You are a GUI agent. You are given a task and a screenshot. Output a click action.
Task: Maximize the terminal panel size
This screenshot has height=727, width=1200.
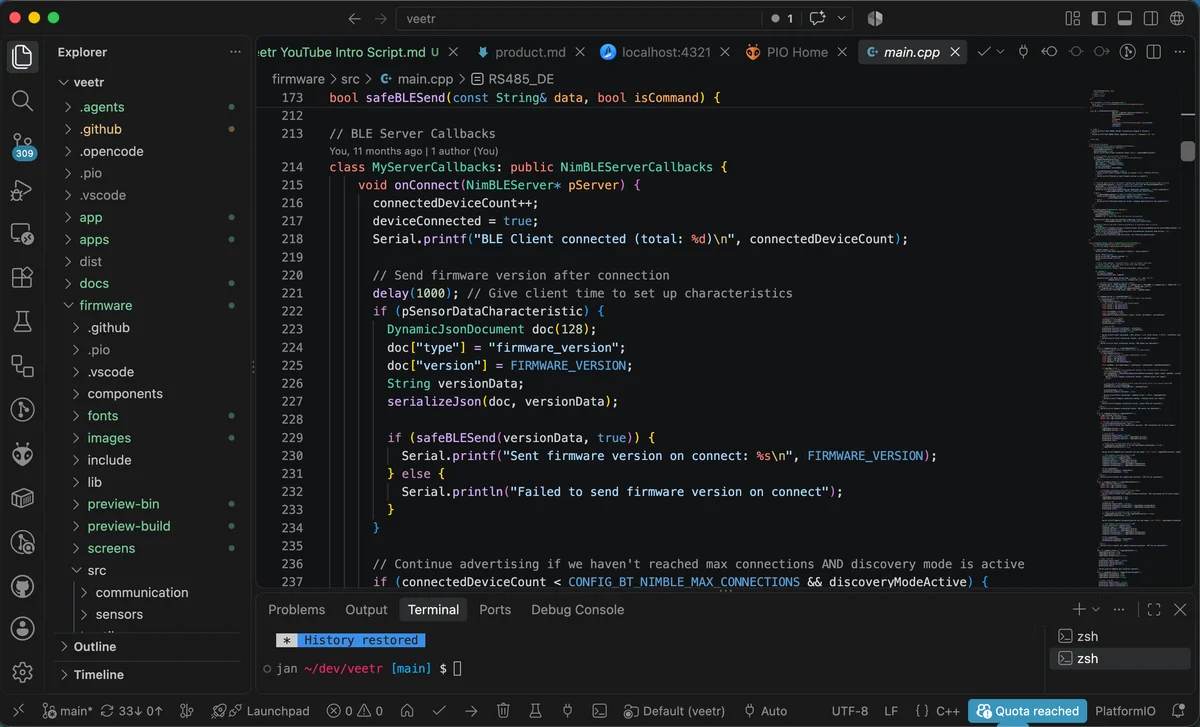[1154, 609]
